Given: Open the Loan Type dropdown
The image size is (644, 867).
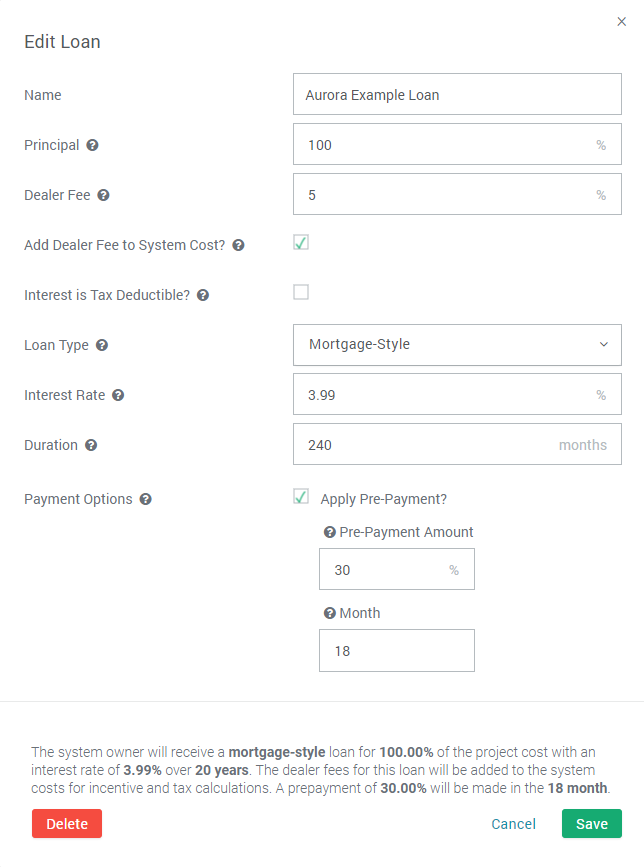Looking at the screenshot, I should point(457,345).
